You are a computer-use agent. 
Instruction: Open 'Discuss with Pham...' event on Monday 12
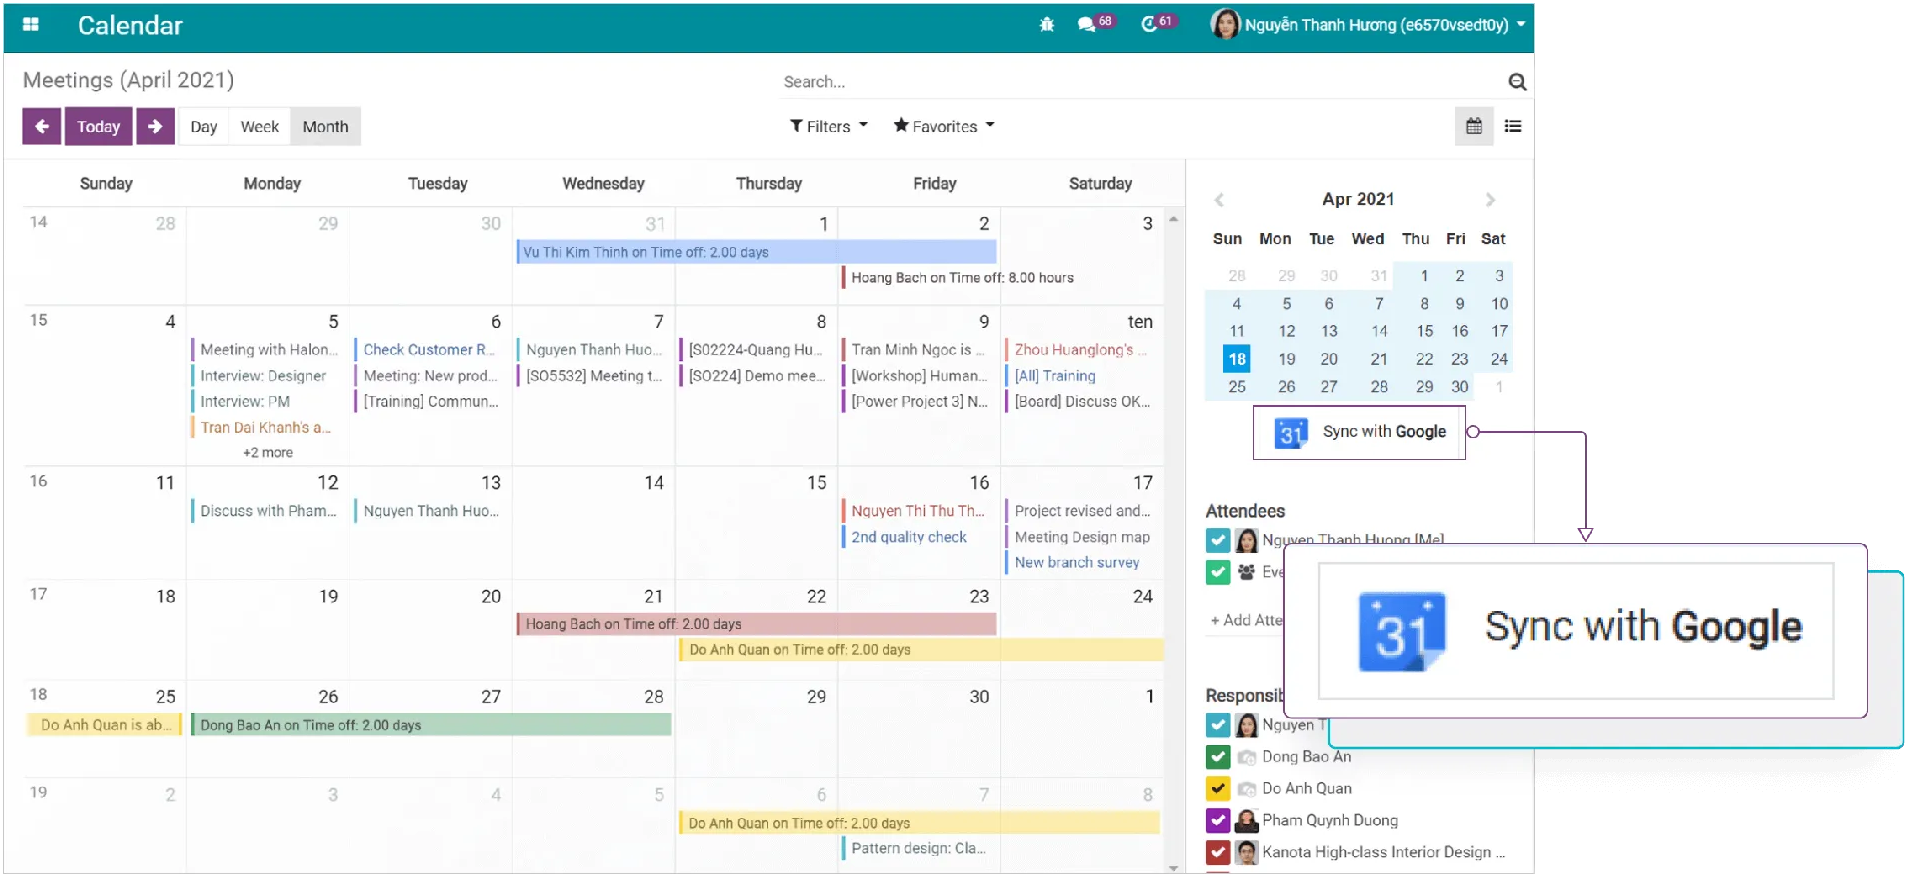267,512
